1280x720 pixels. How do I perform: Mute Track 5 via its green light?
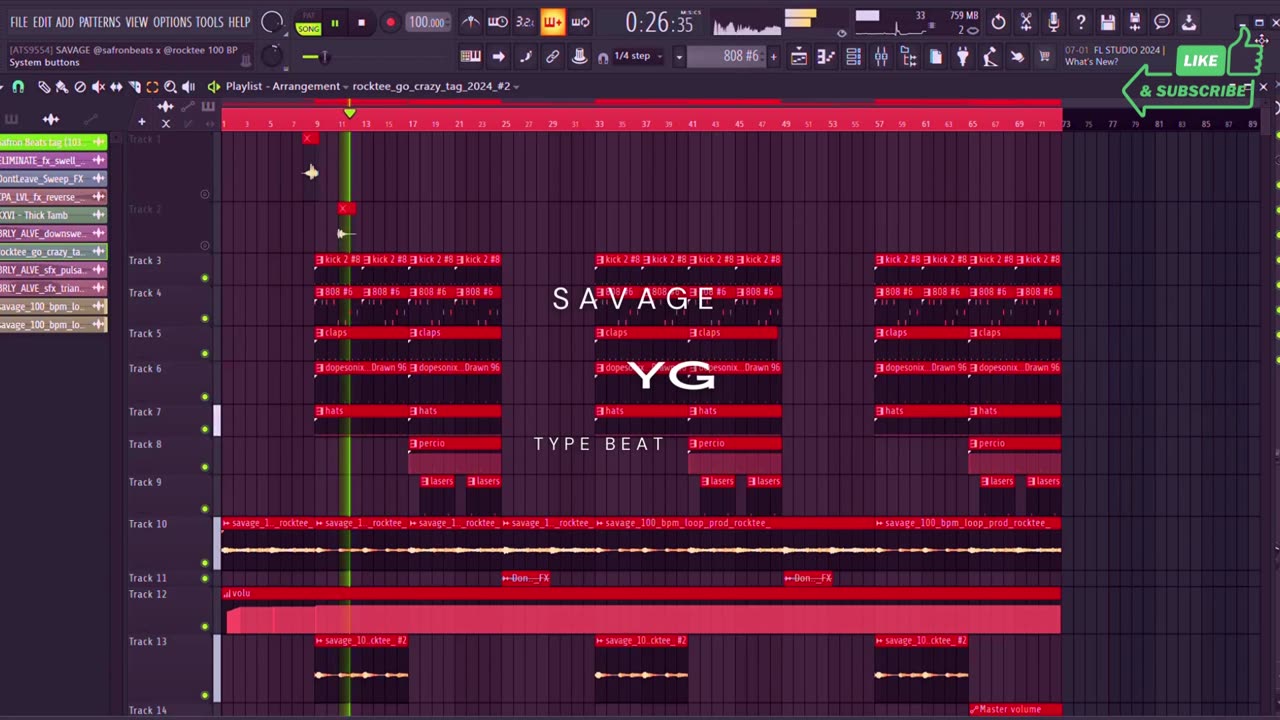pos(205,354)
